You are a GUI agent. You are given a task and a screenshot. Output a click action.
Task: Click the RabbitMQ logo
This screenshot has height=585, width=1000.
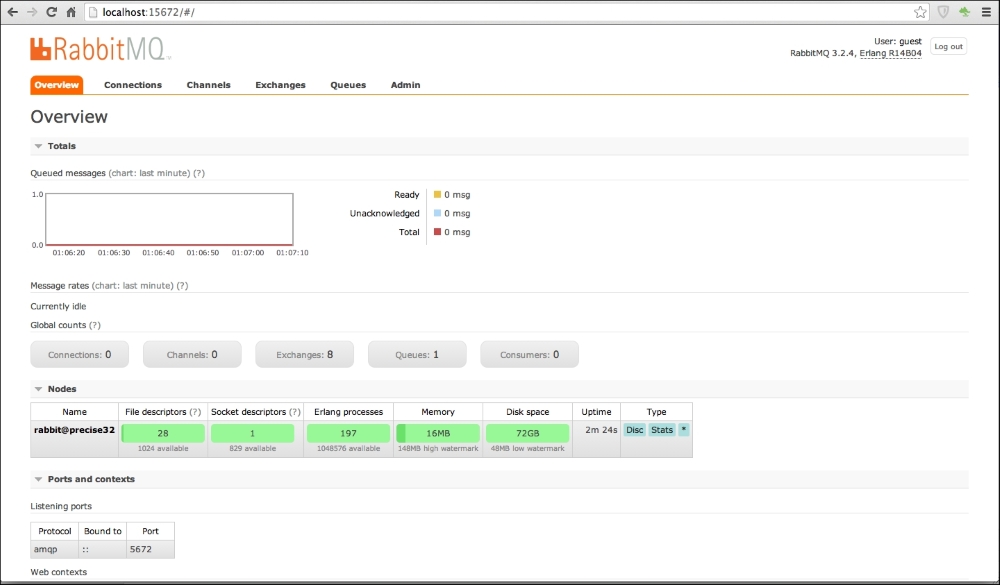100,50
